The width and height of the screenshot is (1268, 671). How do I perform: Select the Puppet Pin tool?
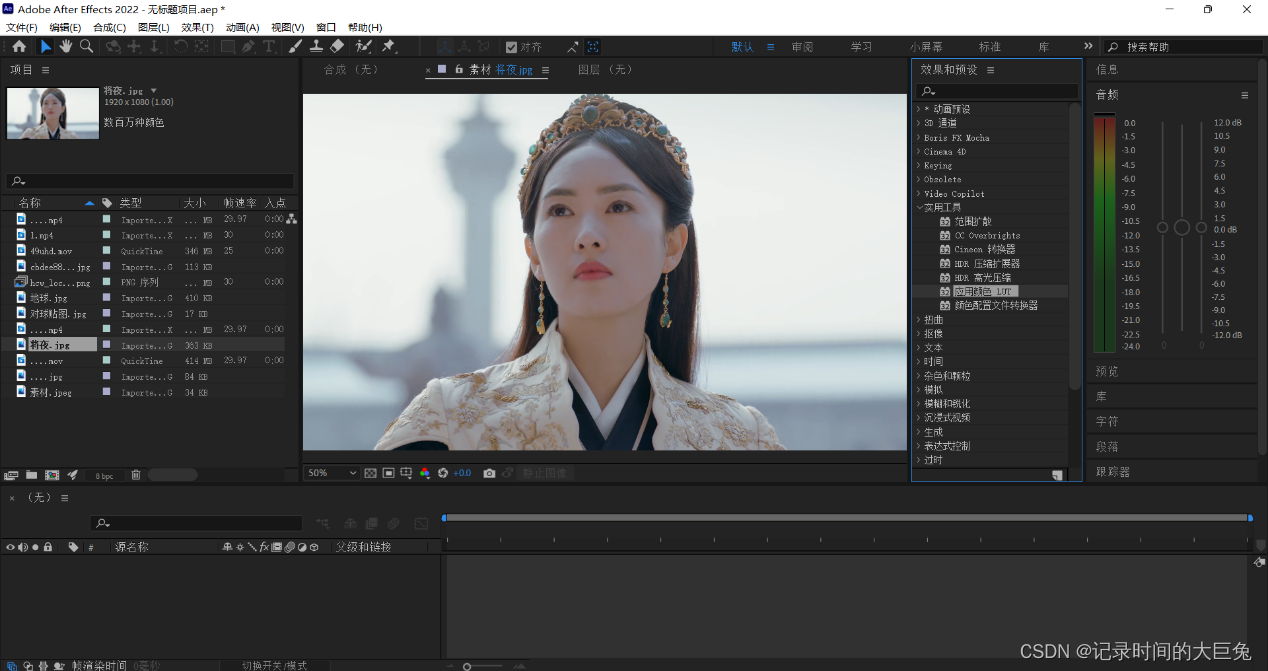(x=388, y=46)
